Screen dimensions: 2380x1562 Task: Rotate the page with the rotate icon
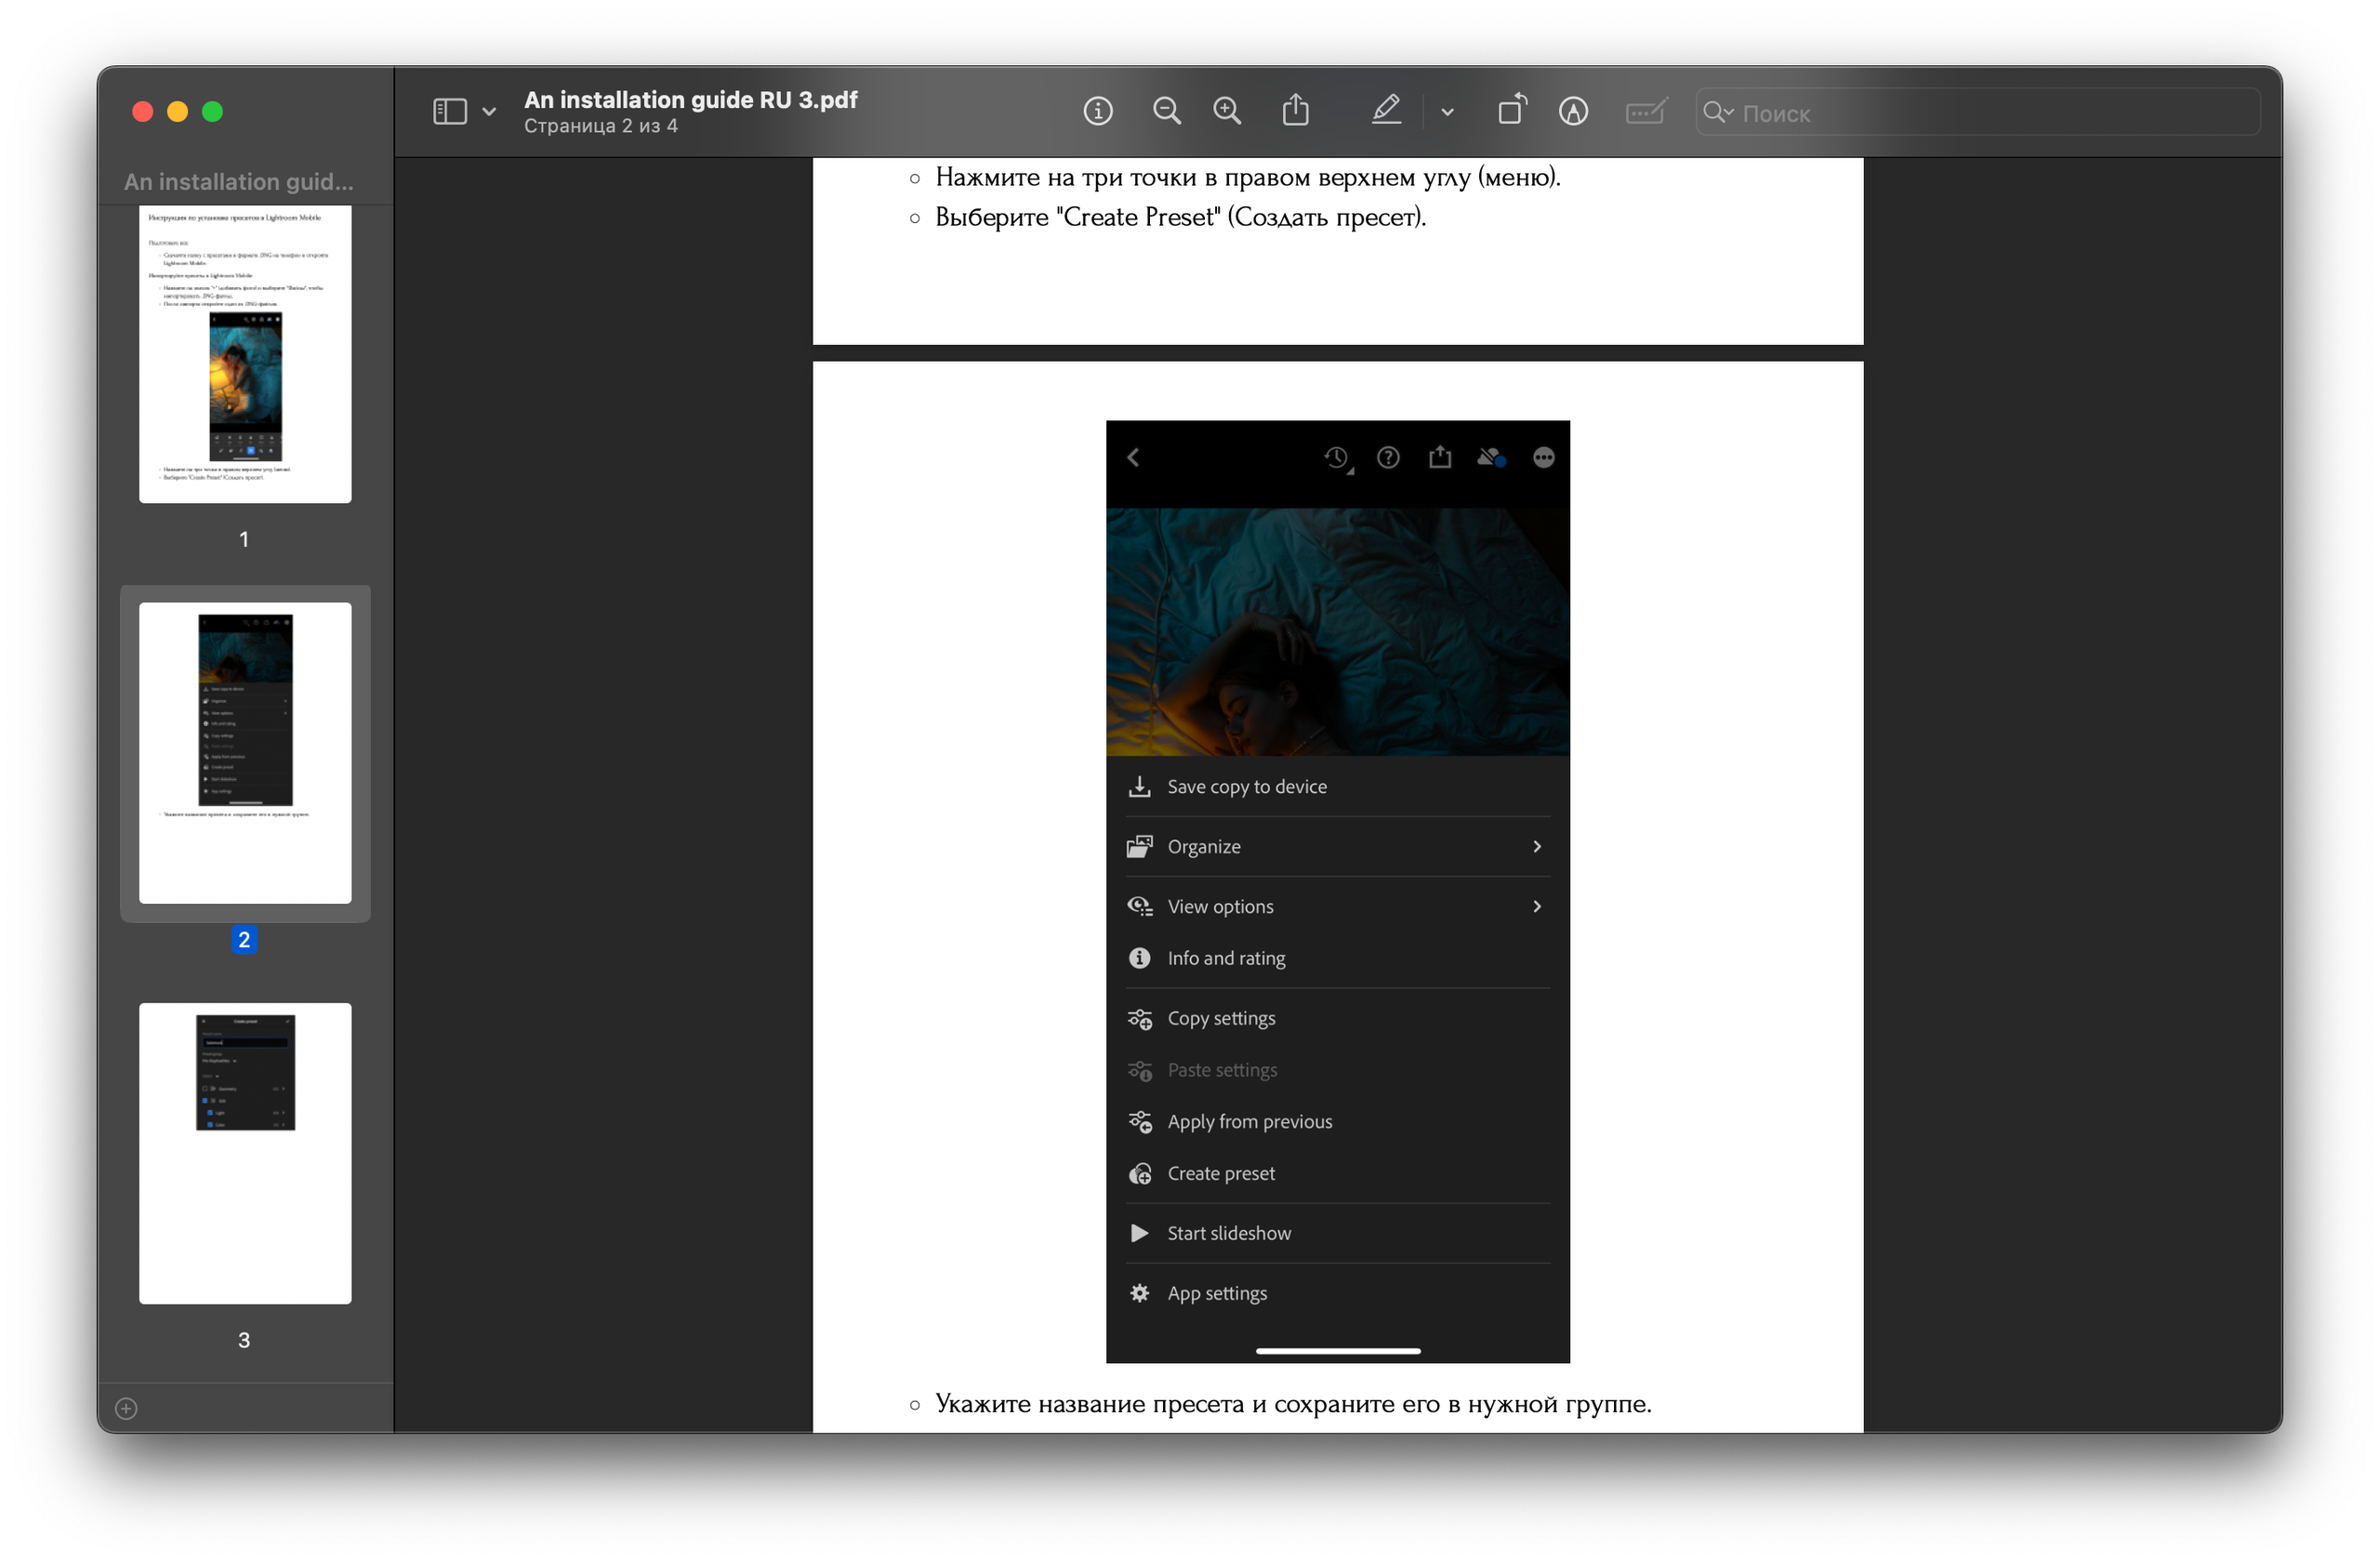[x=1511, y=110]
